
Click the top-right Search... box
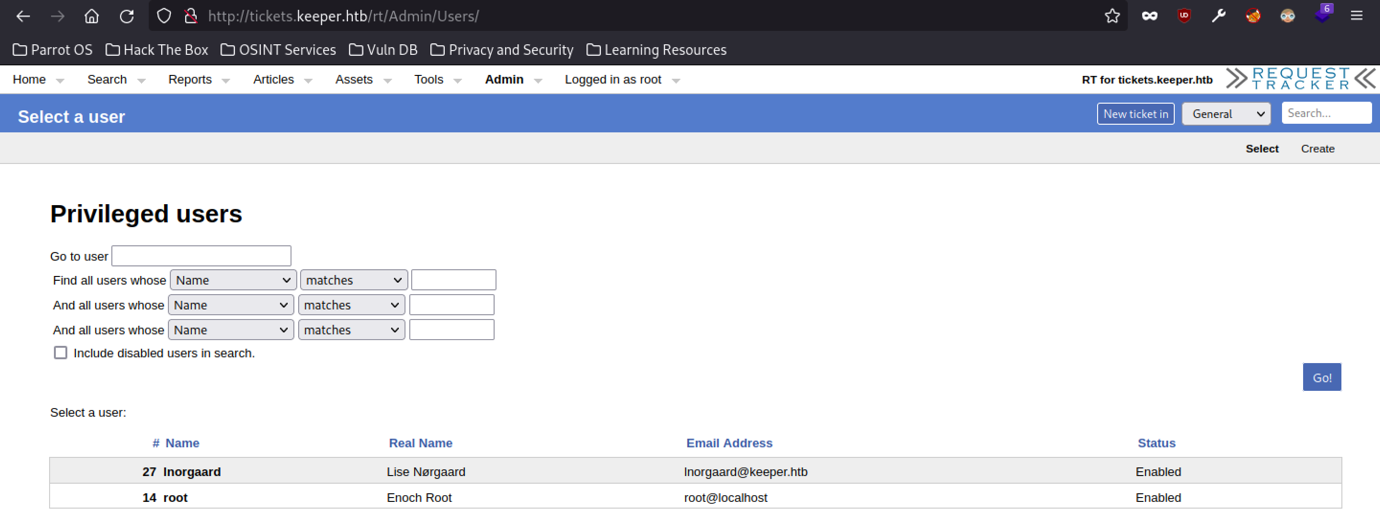1326,113
